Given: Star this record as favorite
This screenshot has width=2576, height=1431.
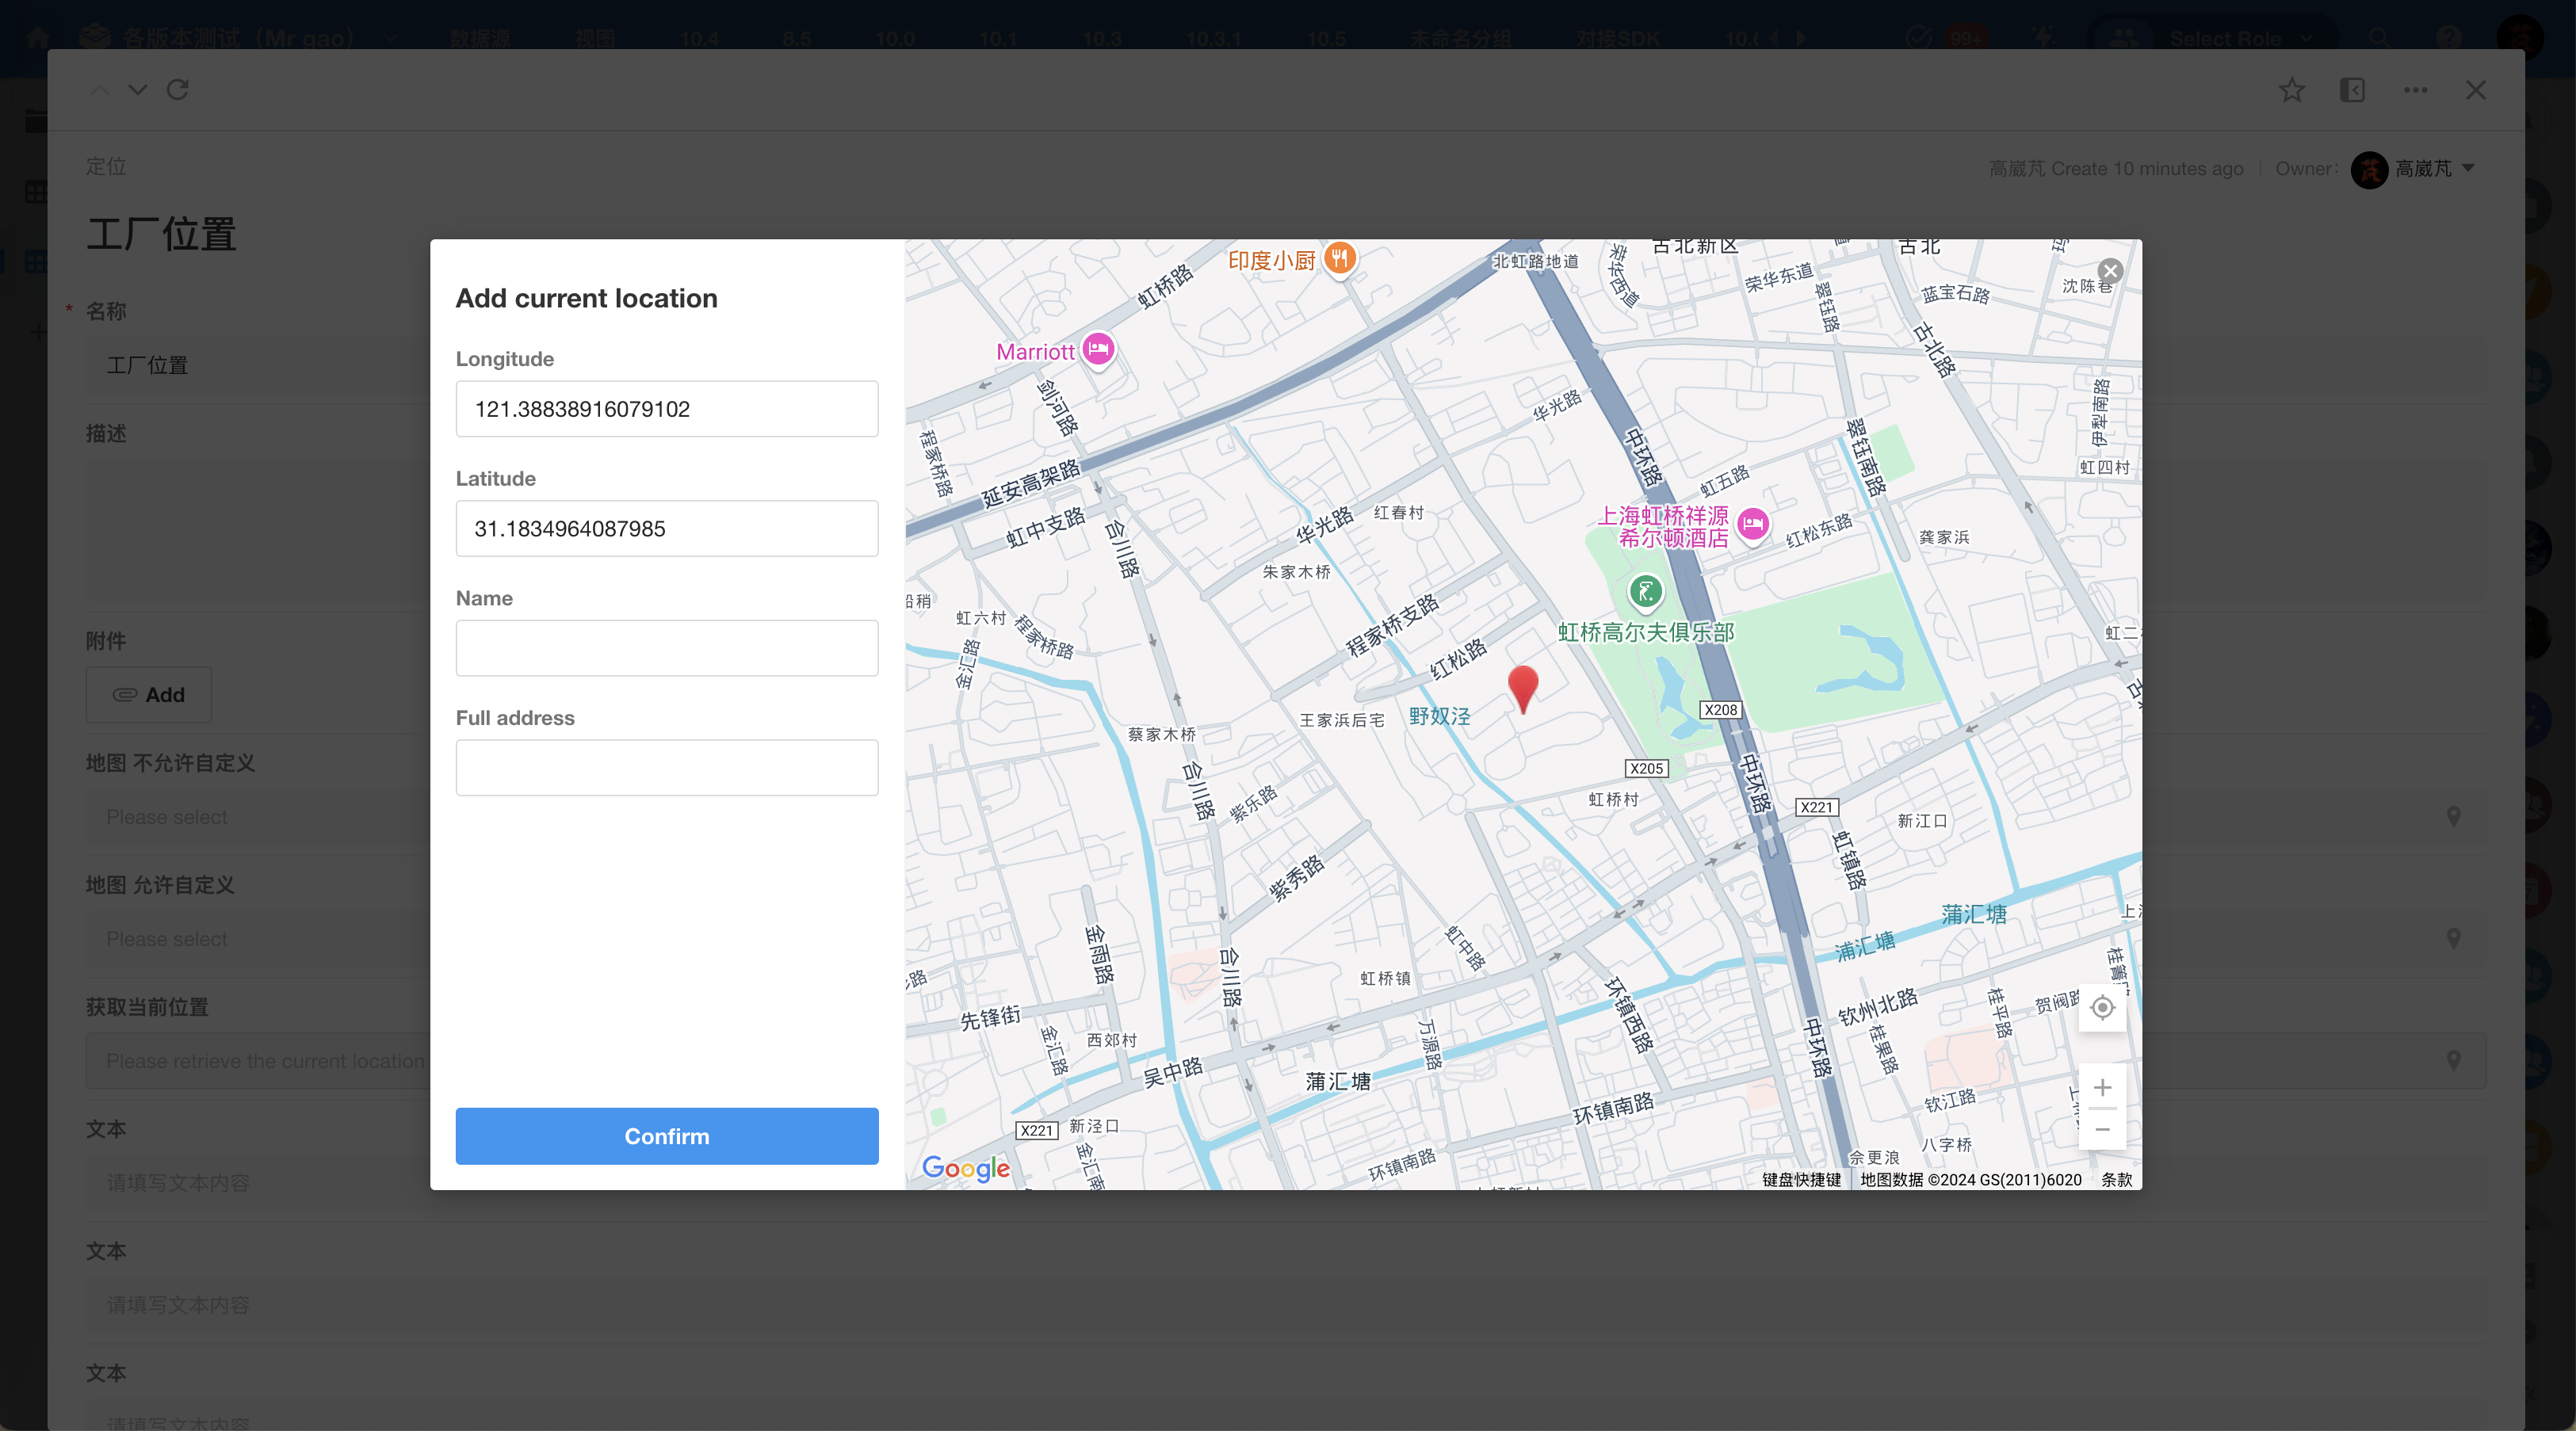Looking at the screenshot, I should point(2292,90).
